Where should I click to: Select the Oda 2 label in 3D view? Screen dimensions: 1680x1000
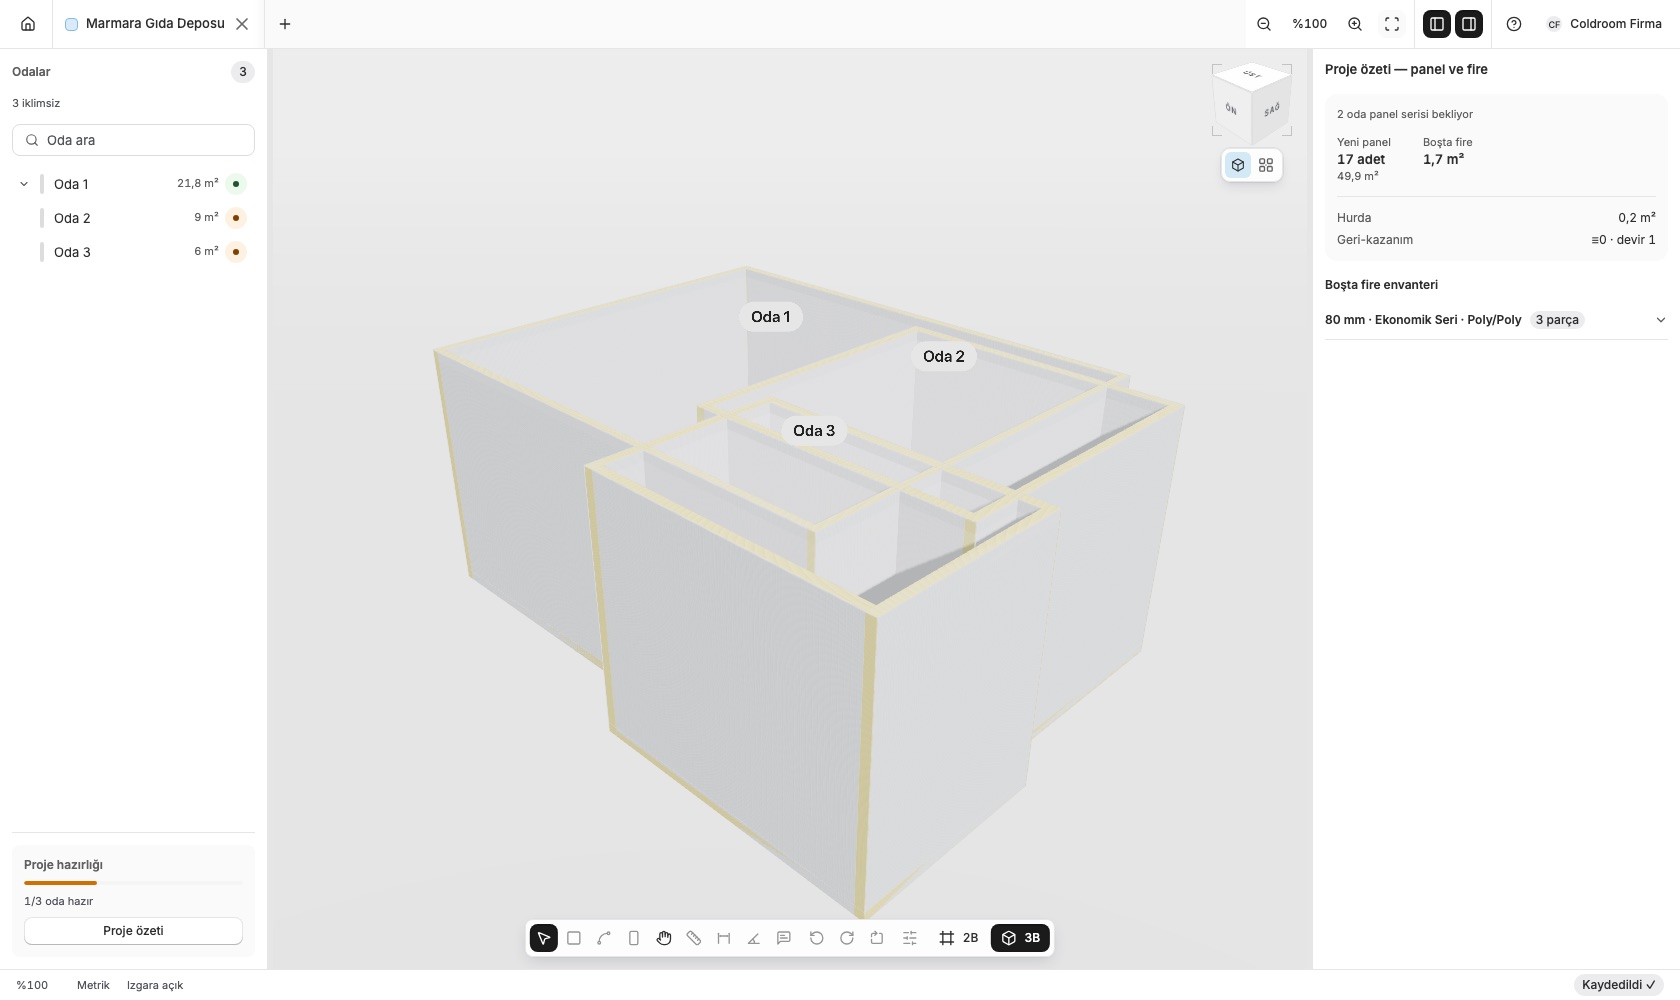[944, 356]
